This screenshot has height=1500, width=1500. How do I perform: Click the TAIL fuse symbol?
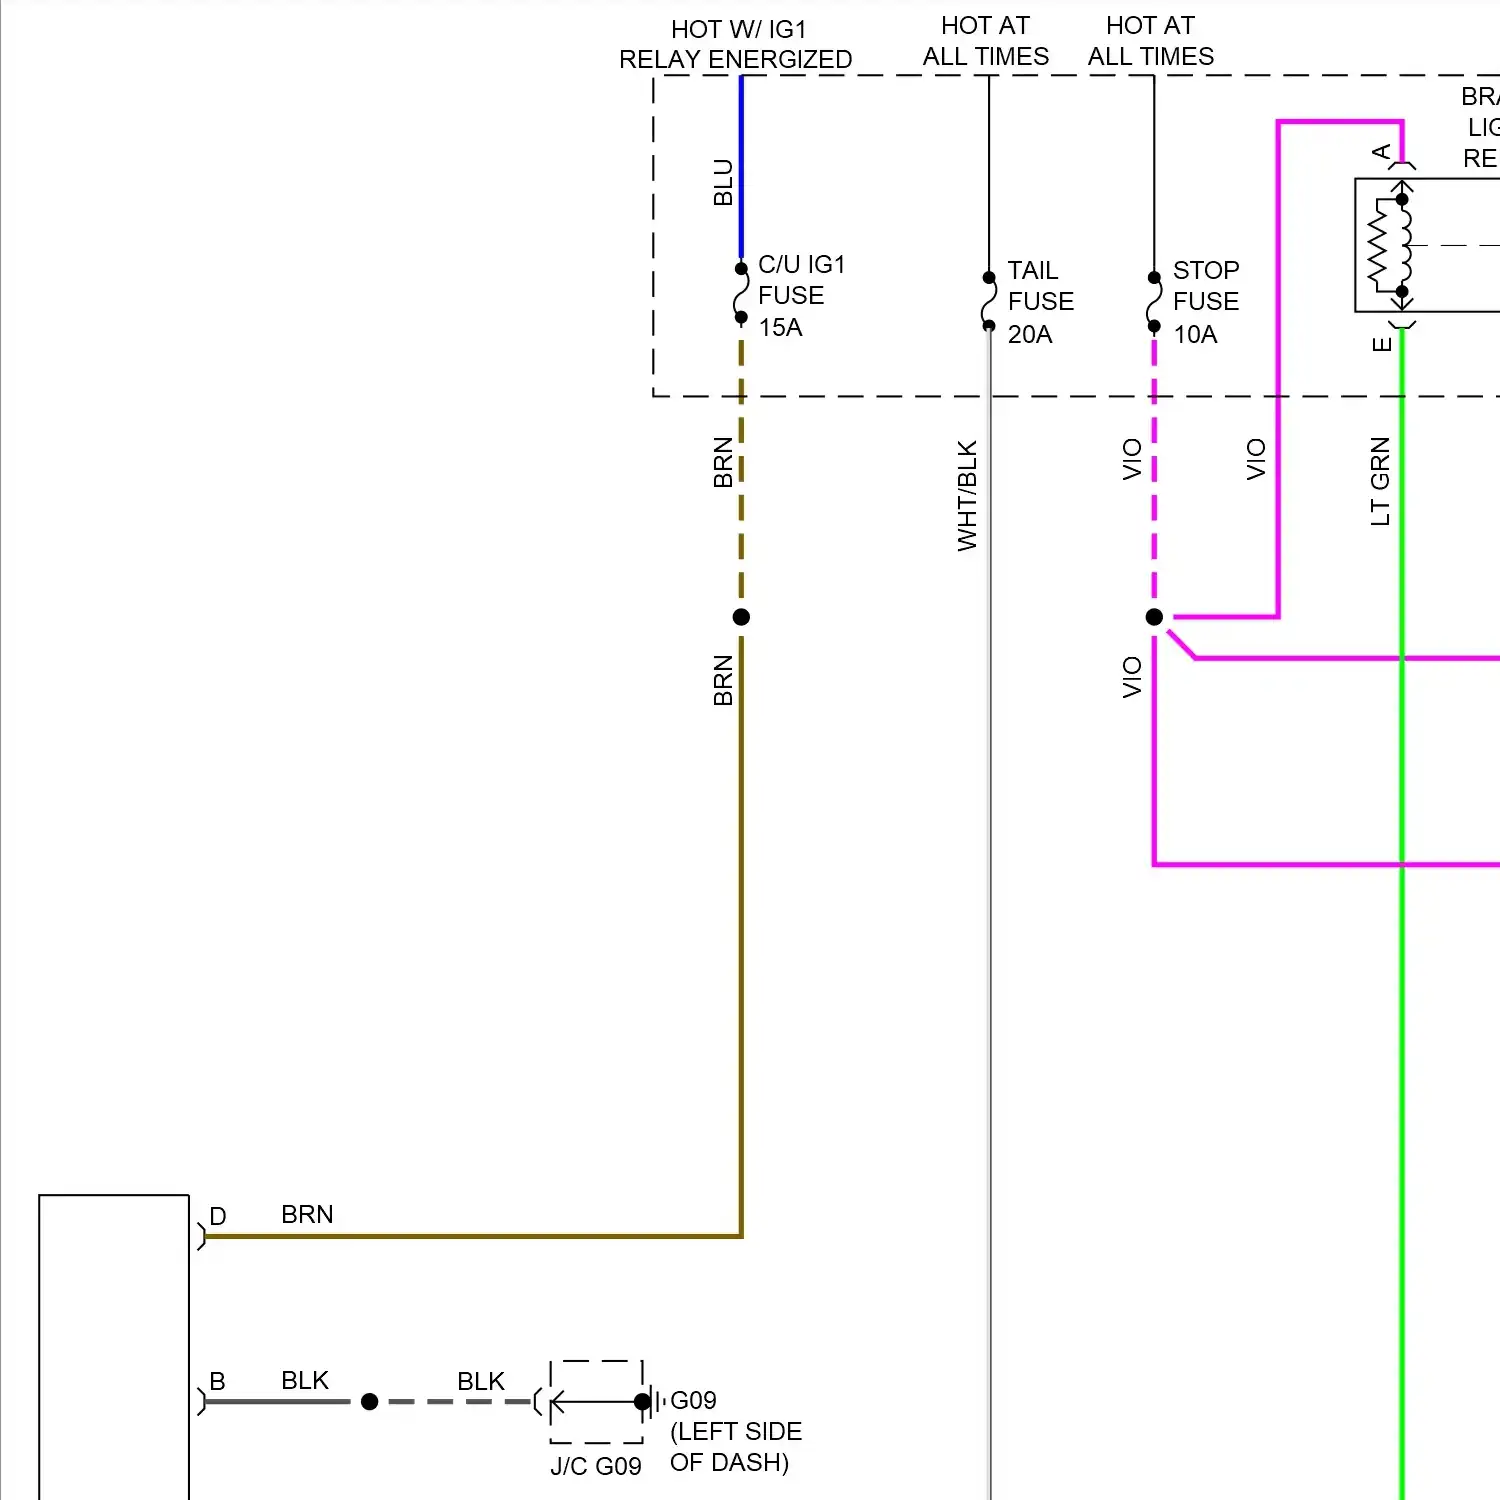click(989, 302)
